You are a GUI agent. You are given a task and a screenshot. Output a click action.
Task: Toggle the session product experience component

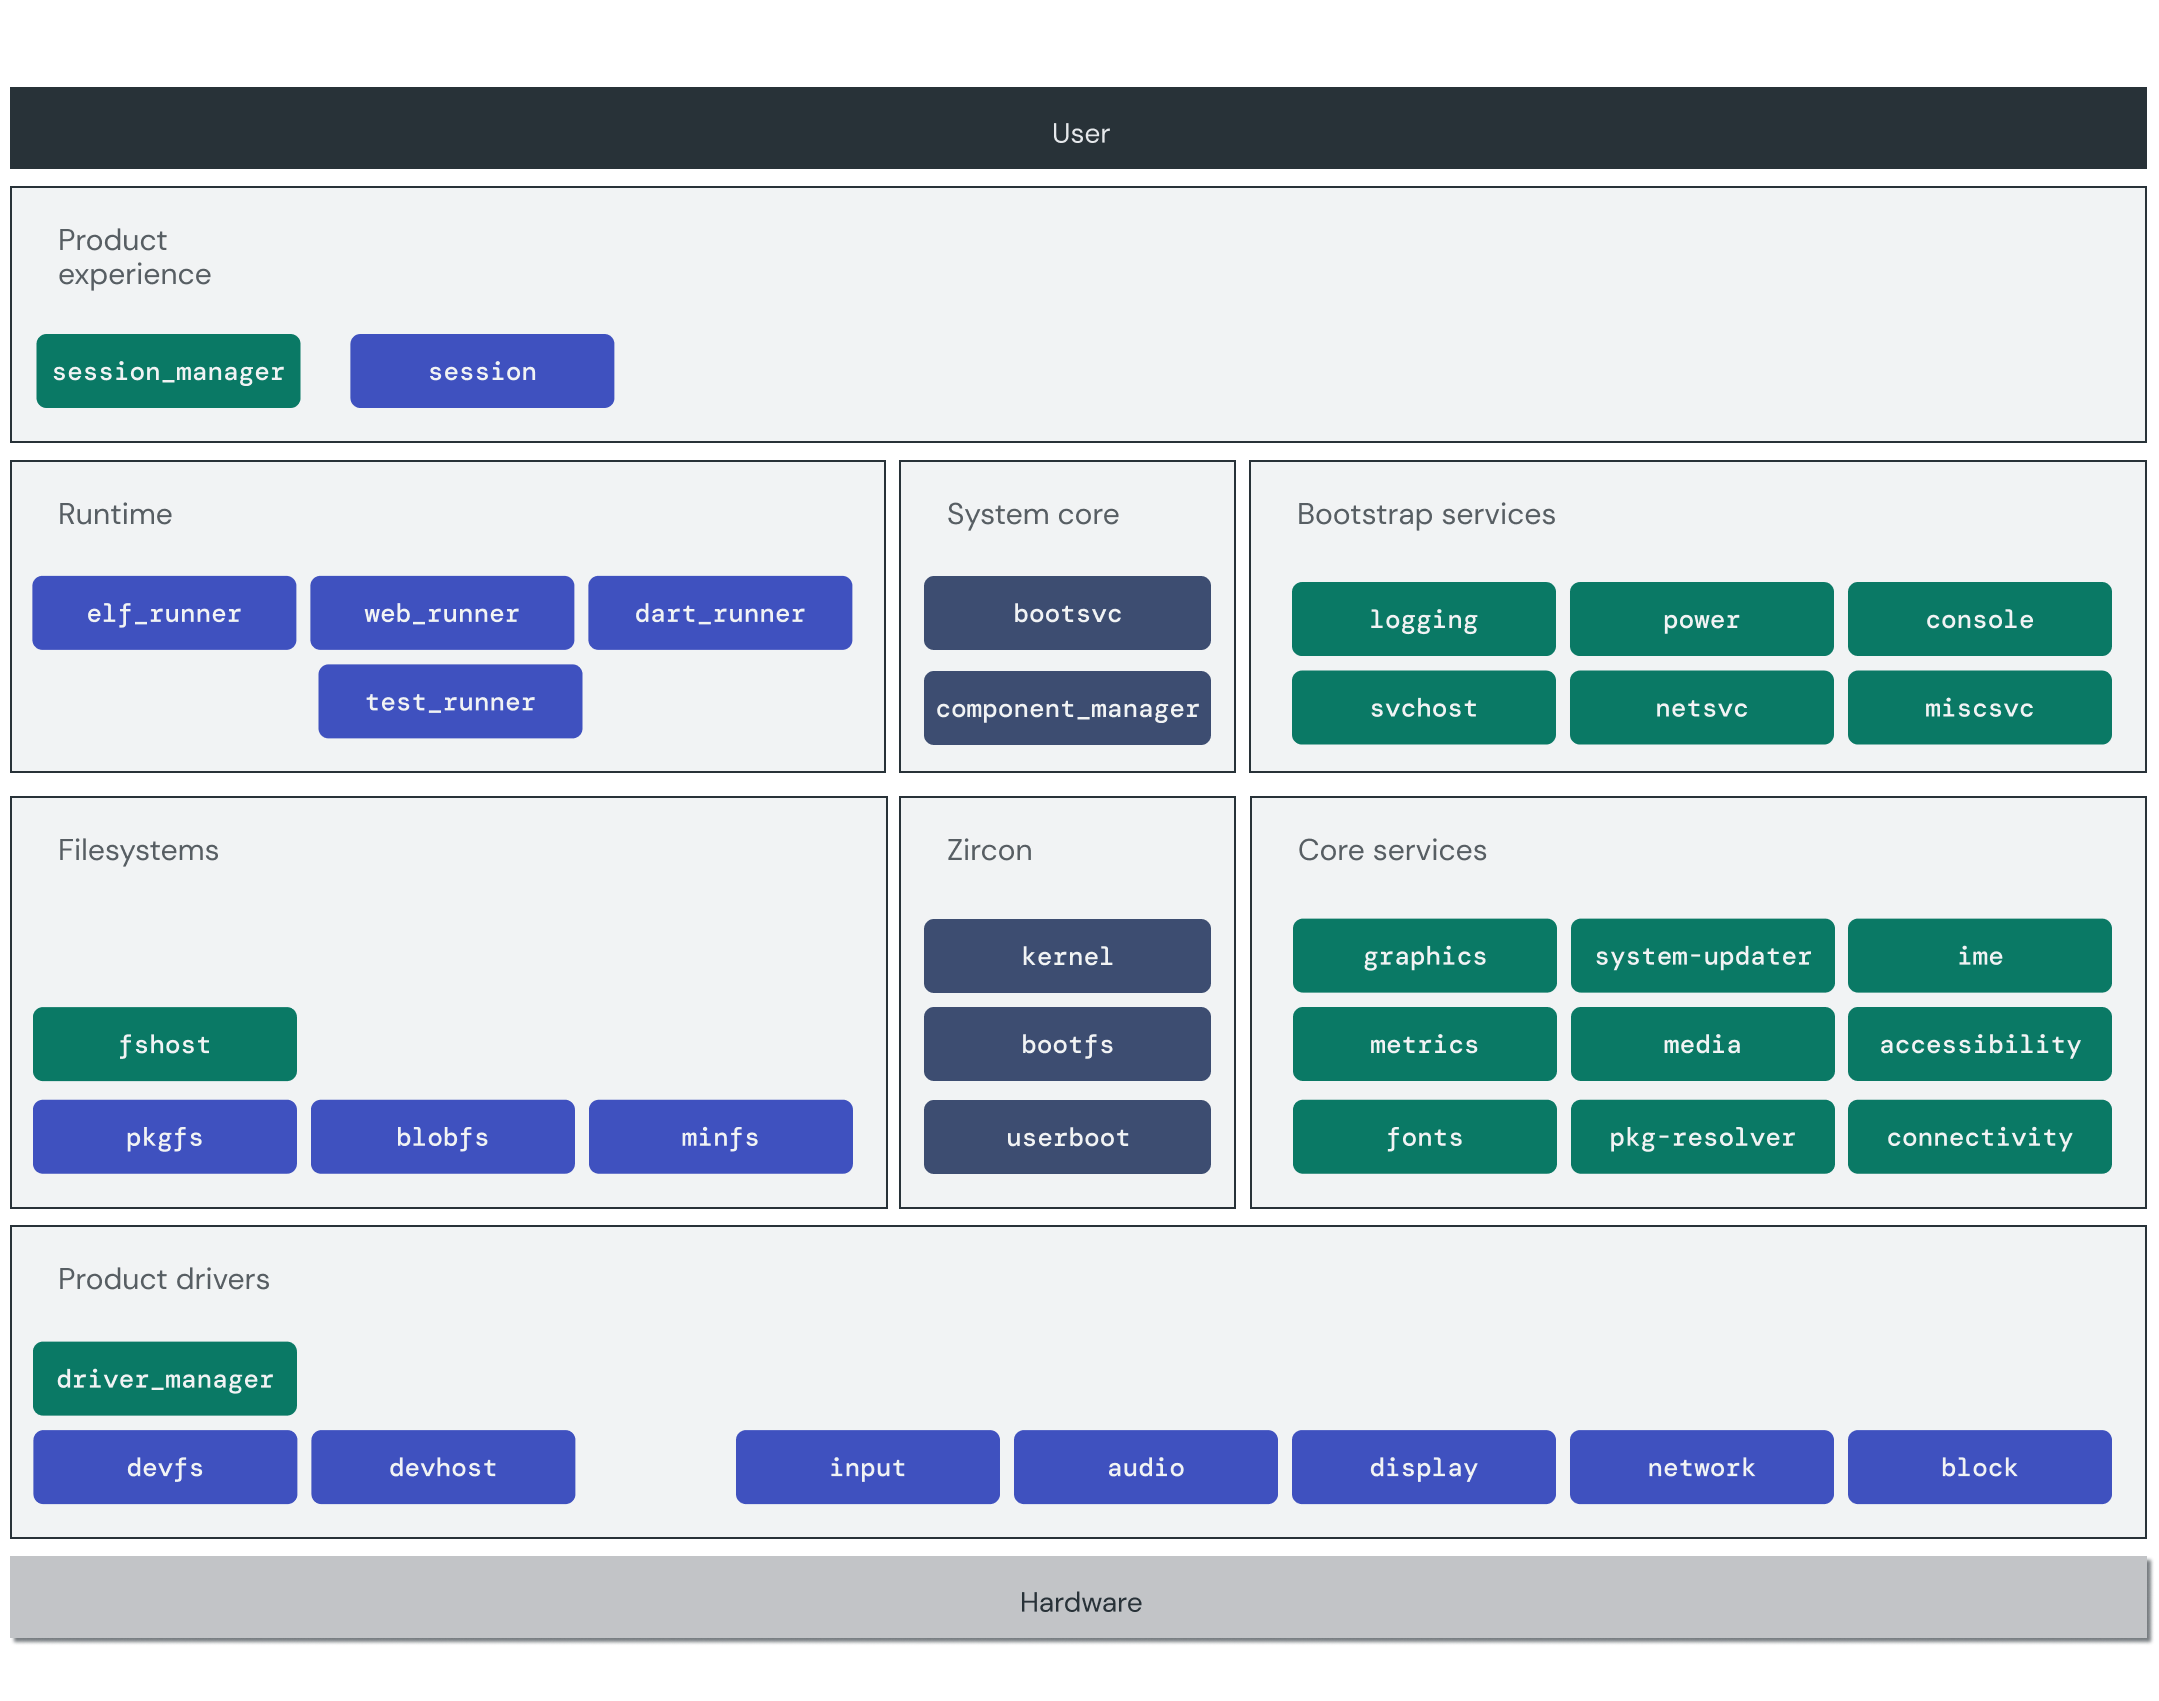(484, 370)
